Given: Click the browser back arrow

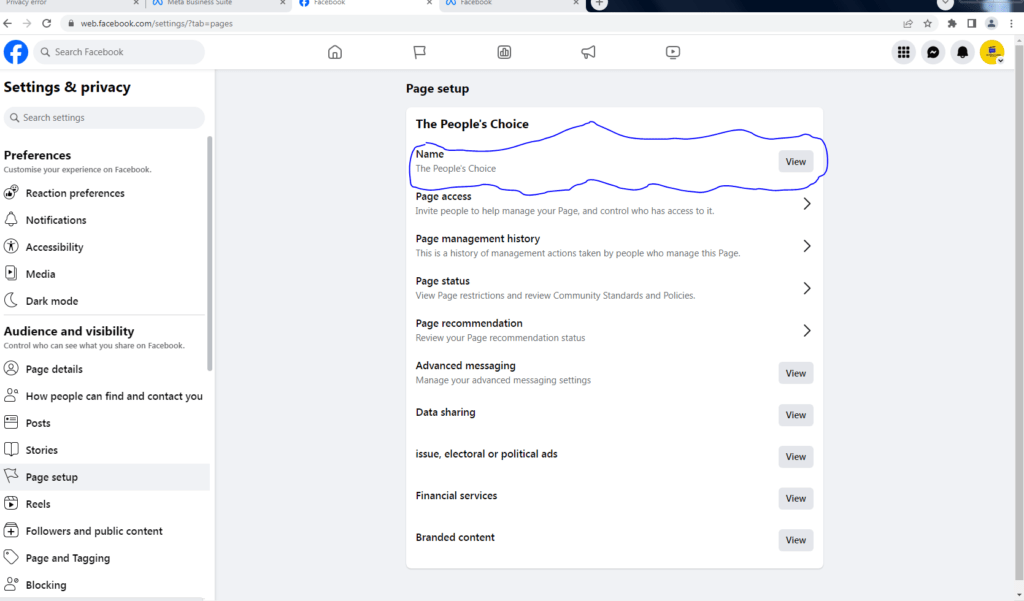Looking at the screenshot, I should point(8,24).
